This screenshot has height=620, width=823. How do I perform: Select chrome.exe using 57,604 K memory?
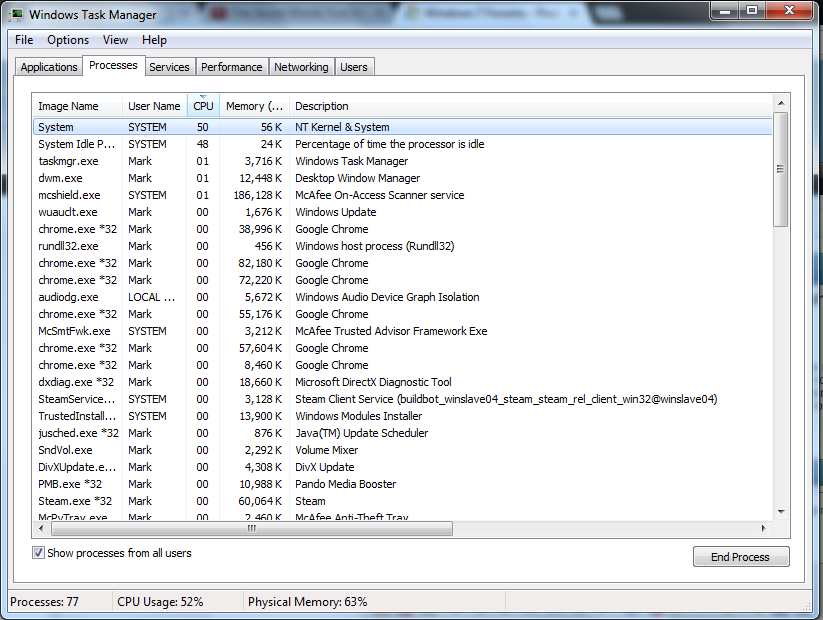(x=403, y=348)
